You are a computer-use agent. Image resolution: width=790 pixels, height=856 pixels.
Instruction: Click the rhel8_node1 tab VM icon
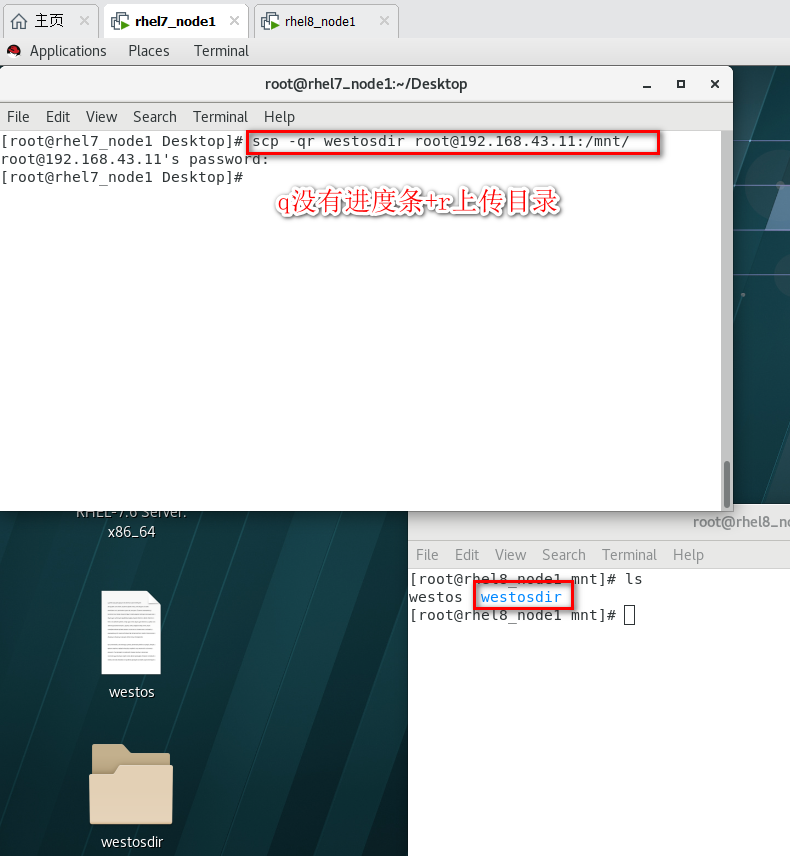[270, 21]
